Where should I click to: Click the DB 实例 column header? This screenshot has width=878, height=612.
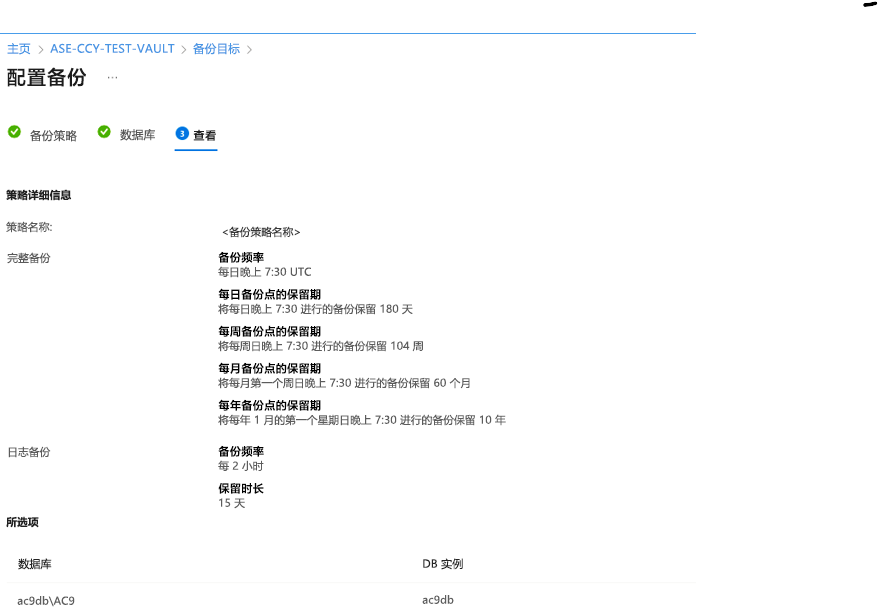coord(443,564)
